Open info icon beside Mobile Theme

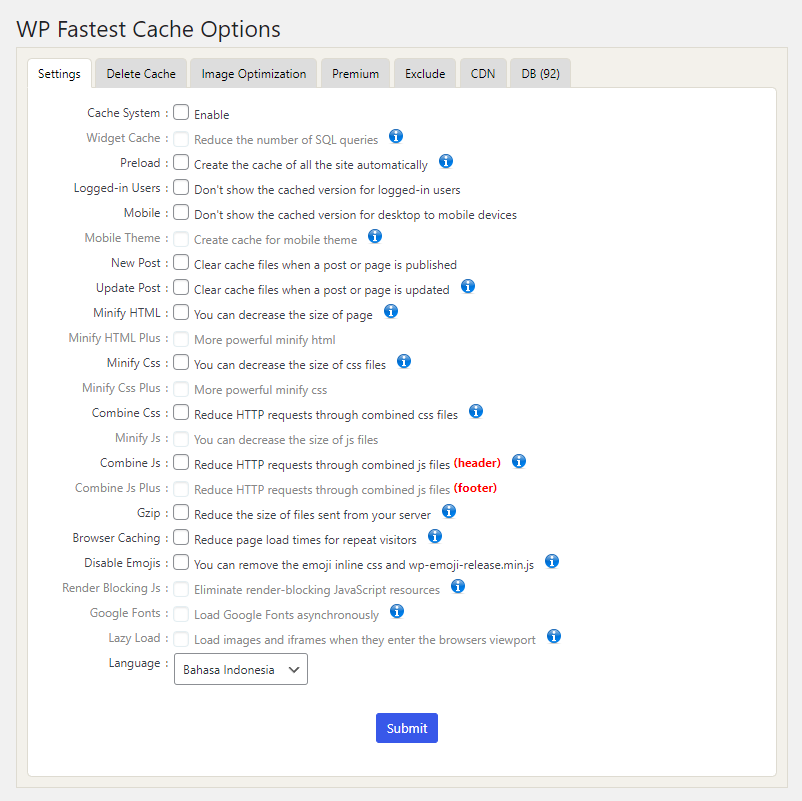pos(375,236)
